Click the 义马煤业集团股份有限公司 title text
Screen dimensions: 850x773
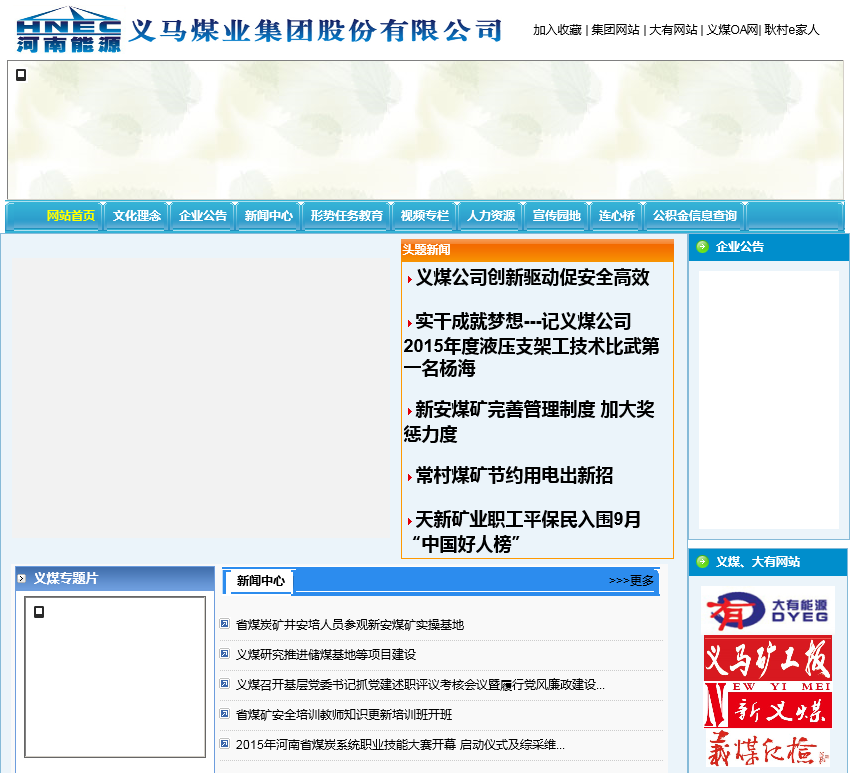coord(315,30)
